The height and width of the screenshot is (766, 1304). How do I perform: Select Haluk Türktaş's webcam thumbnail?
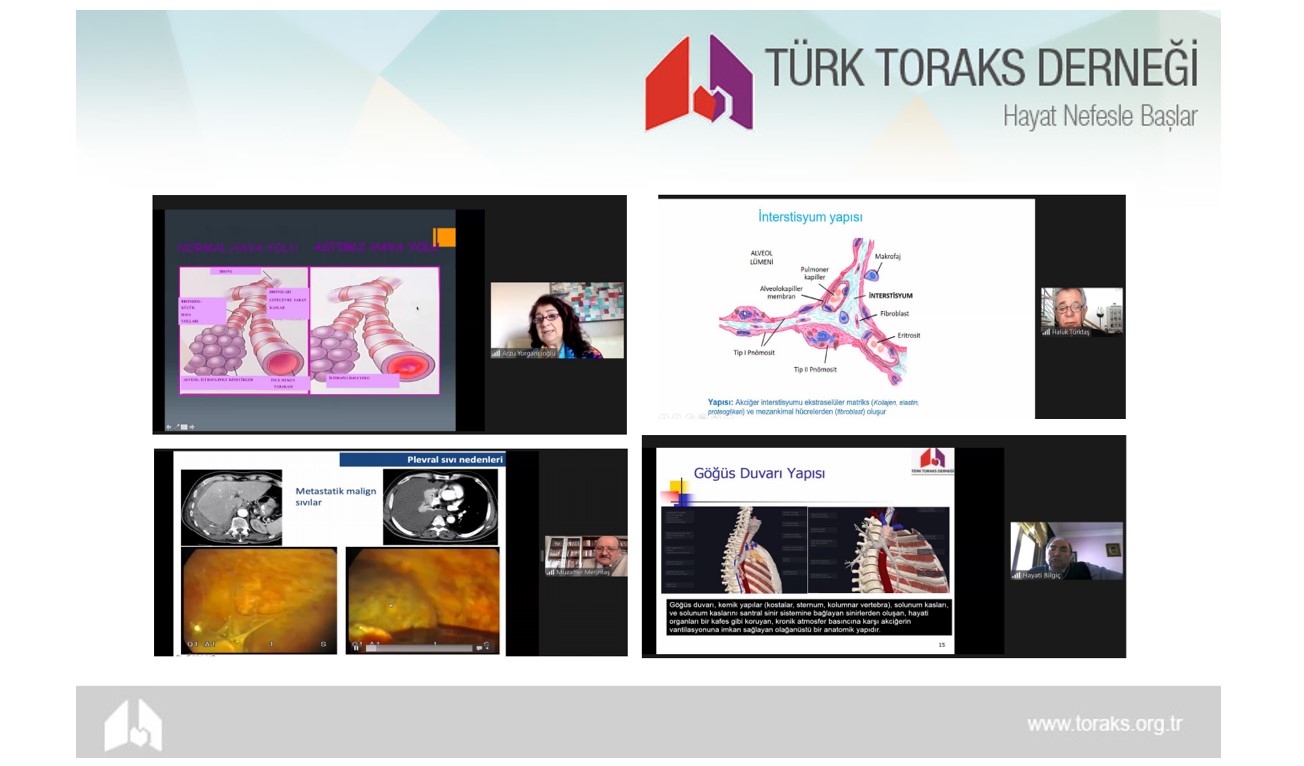click(x=1082, y=311)
